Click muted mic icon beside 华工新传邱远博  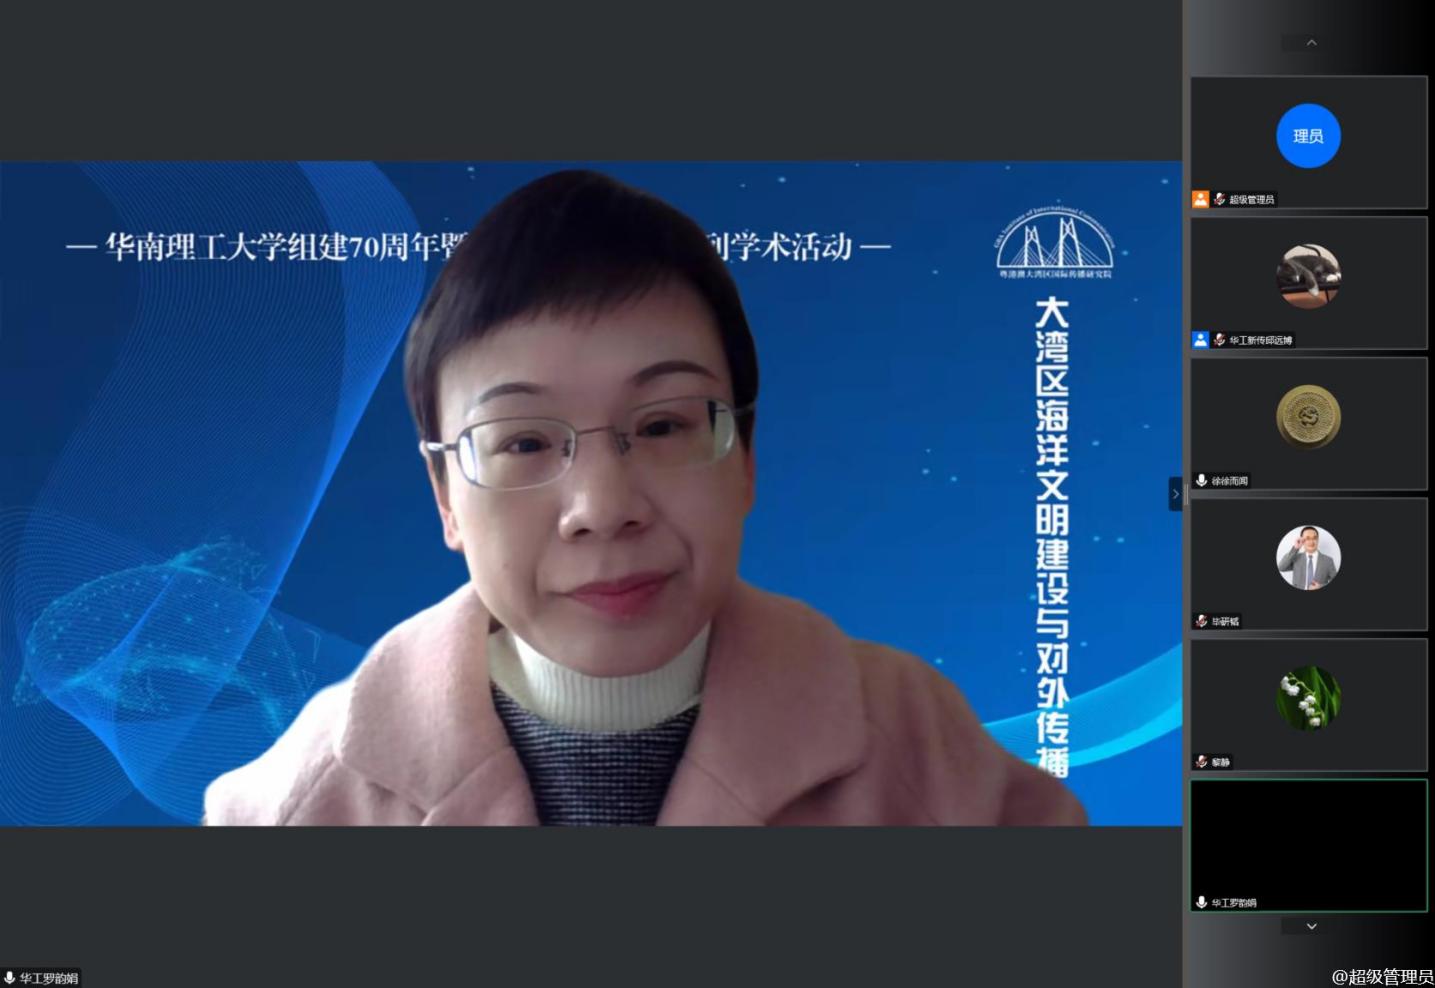pos(1219,340)
